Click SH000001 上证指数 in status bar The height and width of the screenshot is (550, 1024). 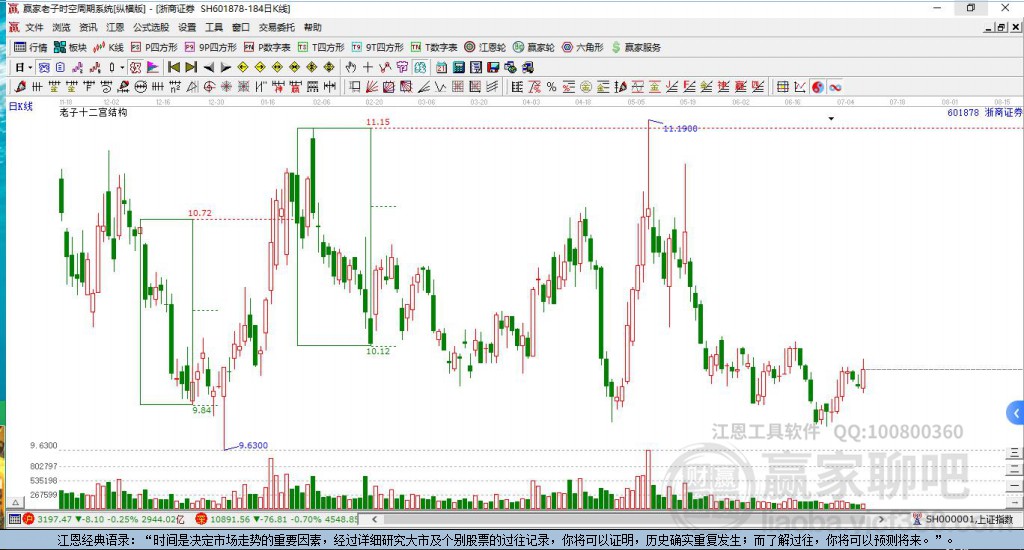(969, 519)
